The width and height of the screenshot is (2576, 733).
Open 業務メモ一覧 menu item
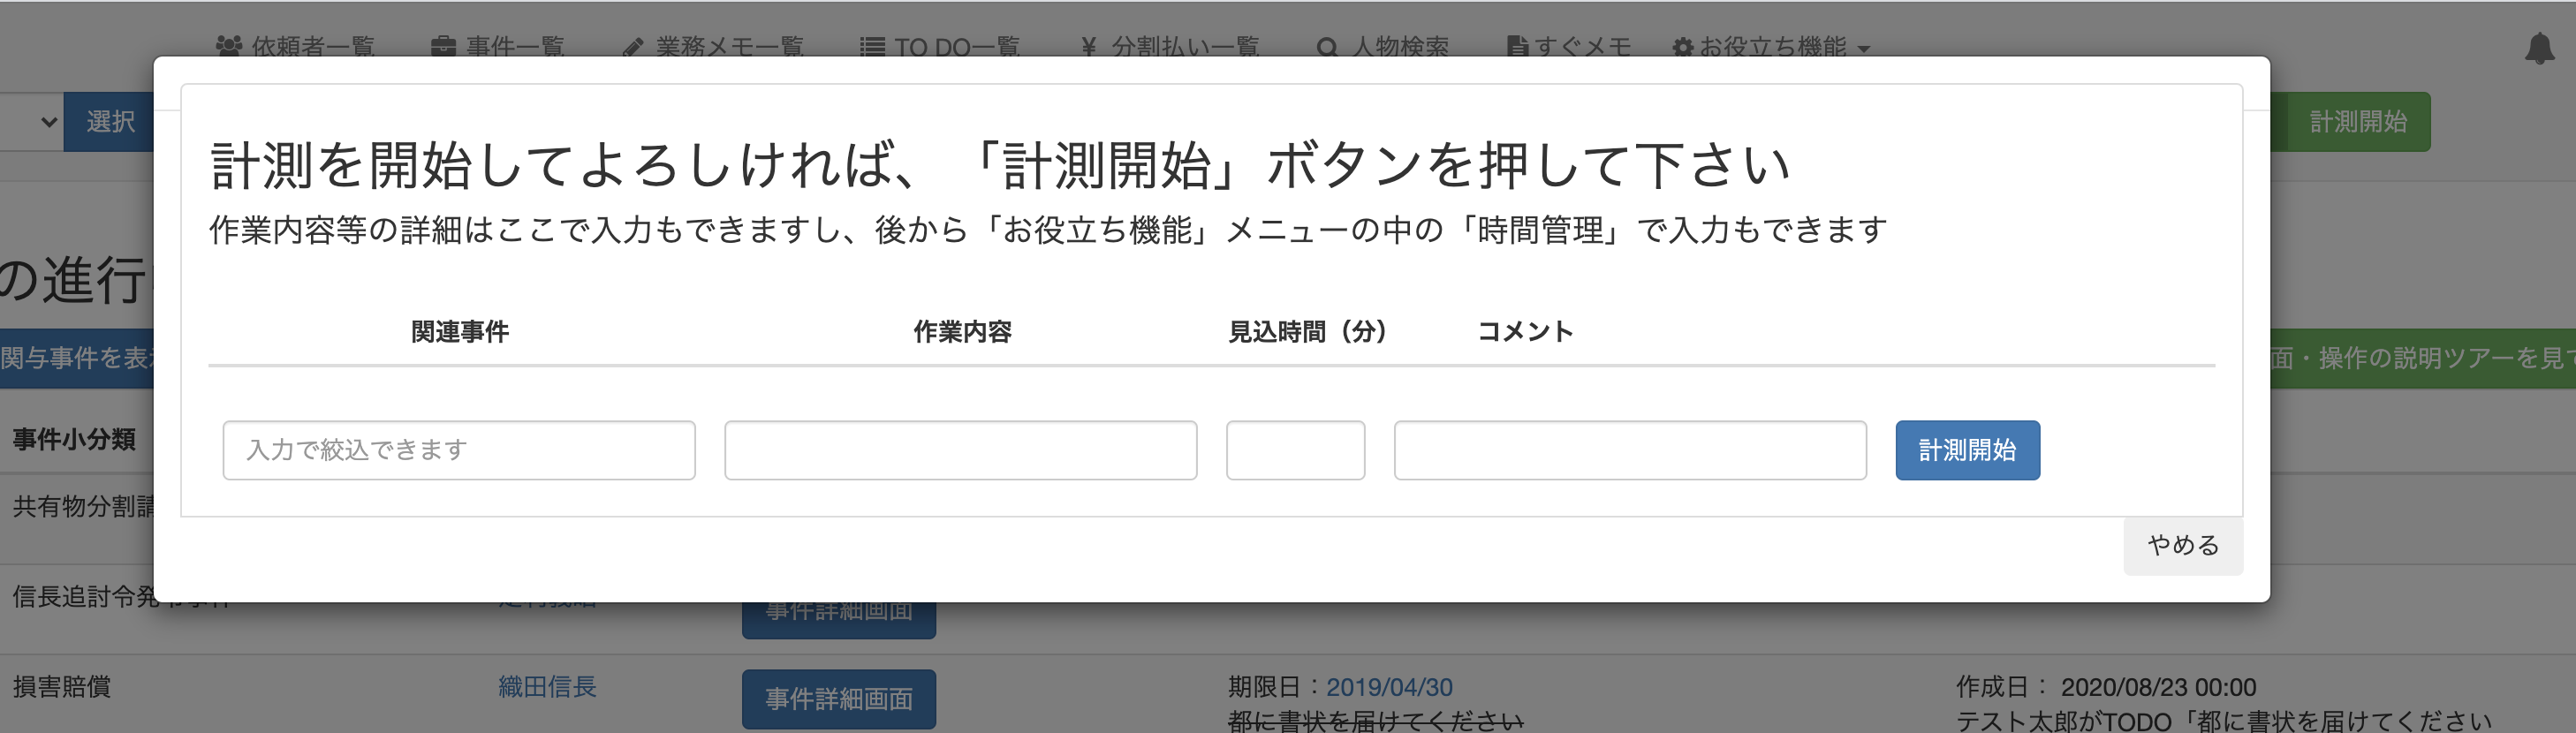click(x=713, y=46)
